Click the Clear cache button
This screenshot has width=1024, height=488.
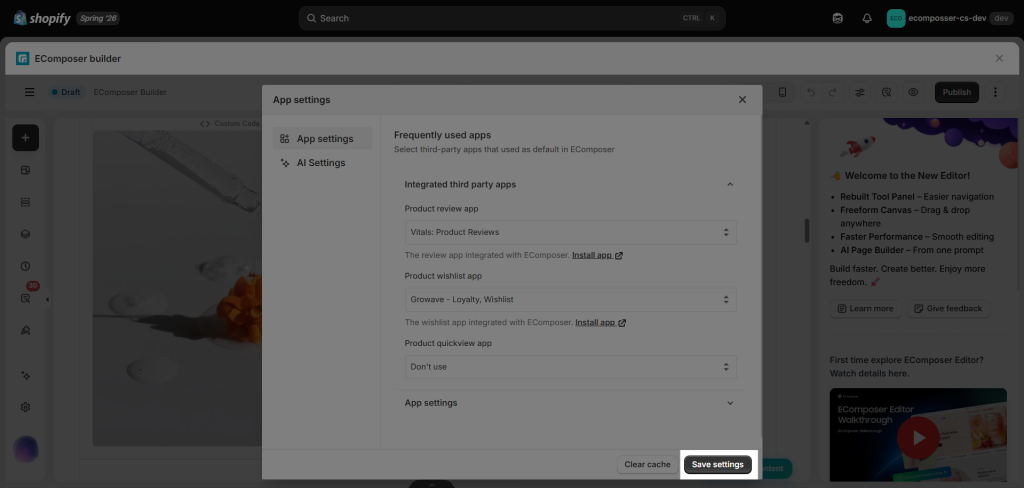pos(647,464)
